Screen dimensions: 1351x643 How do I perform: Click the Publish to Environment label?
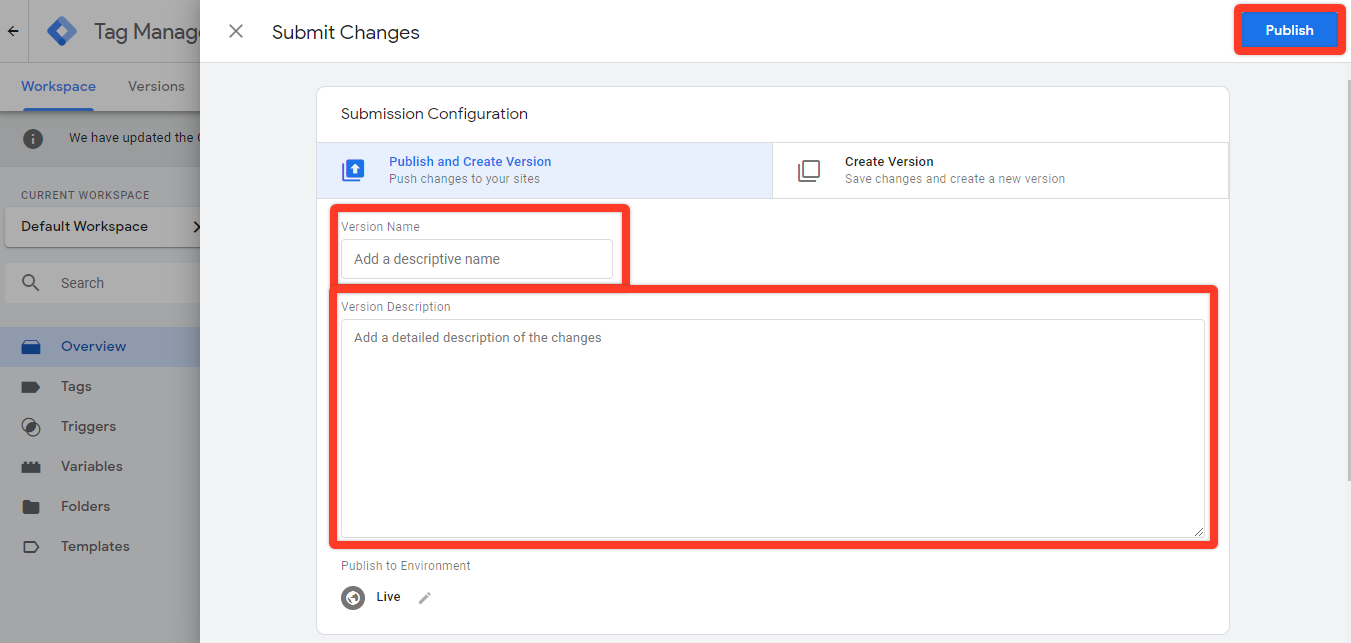point(406,566)
